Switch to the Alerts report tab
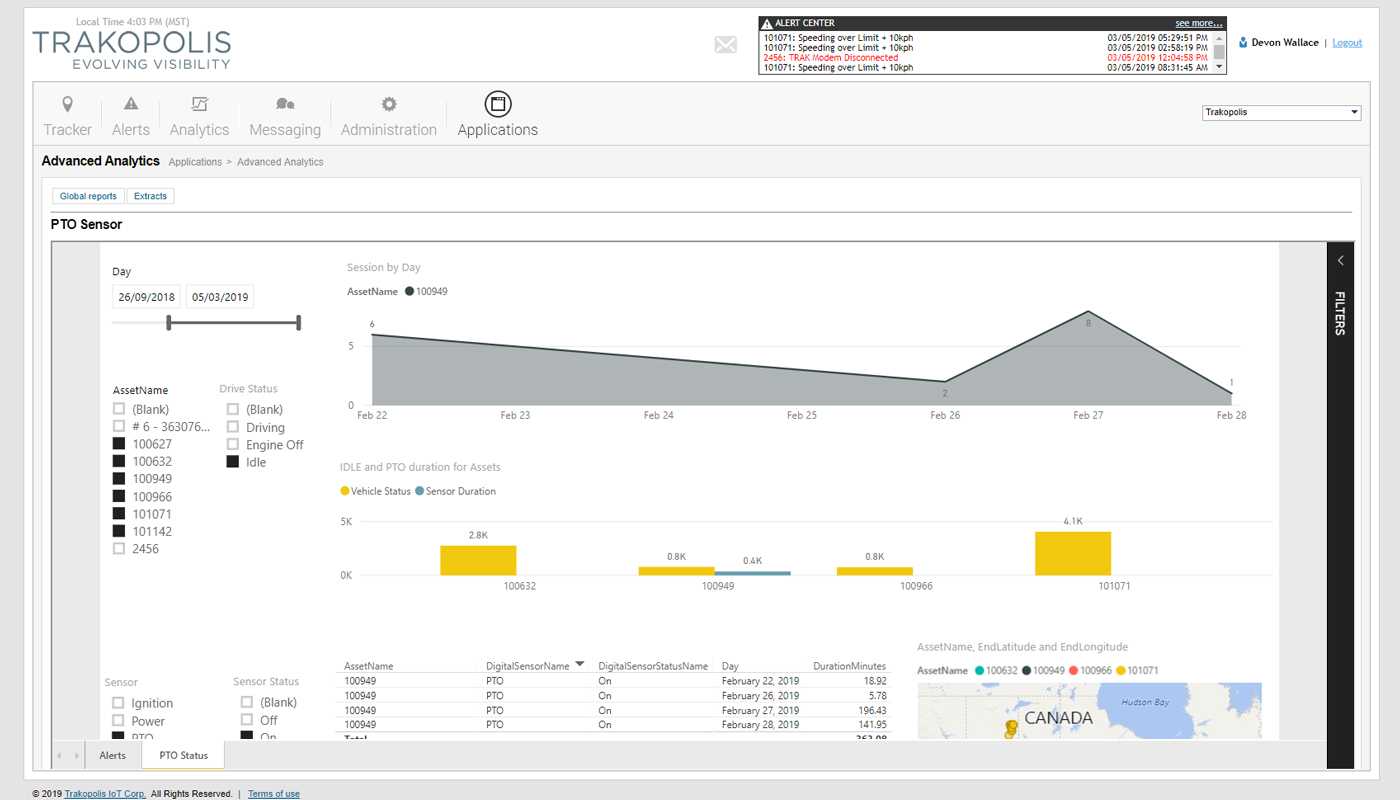Viewport: 1400px width, 800px height. (x=112, y=756)
